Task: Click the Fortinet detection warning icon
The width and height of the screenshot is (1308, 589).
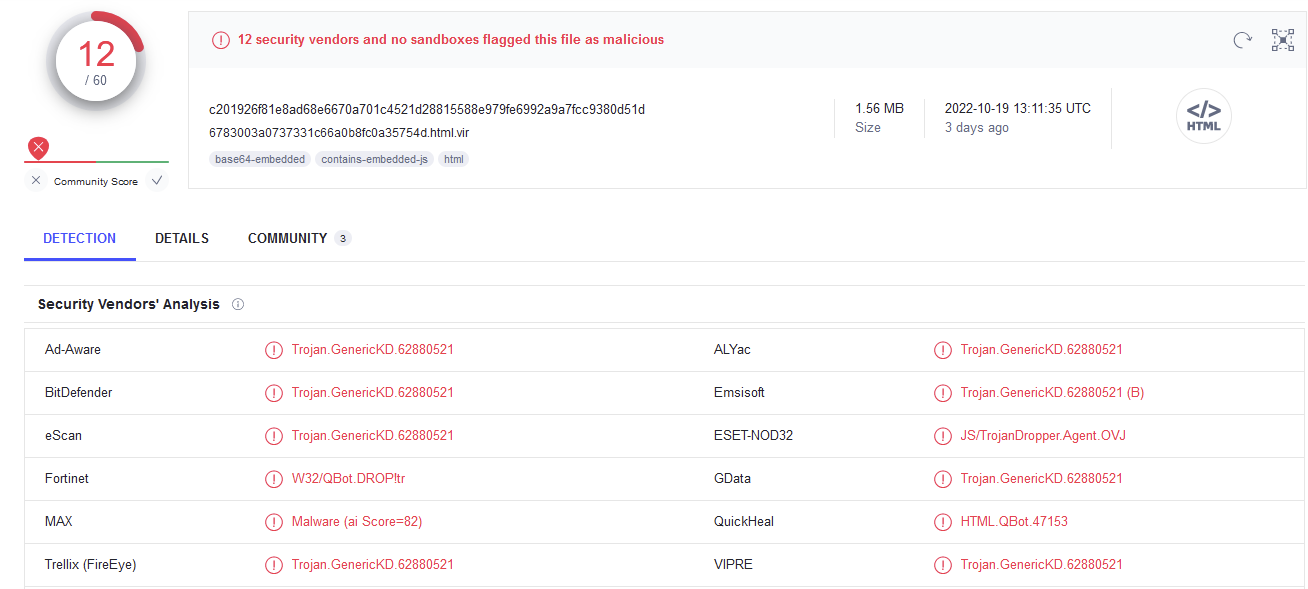Action: (x=273, y=479)
